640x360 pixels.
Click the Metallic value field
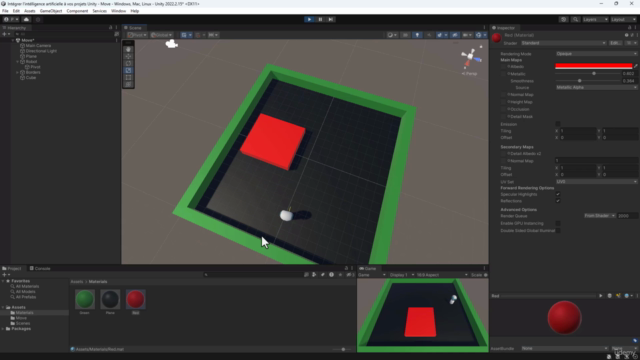point(629,73)
